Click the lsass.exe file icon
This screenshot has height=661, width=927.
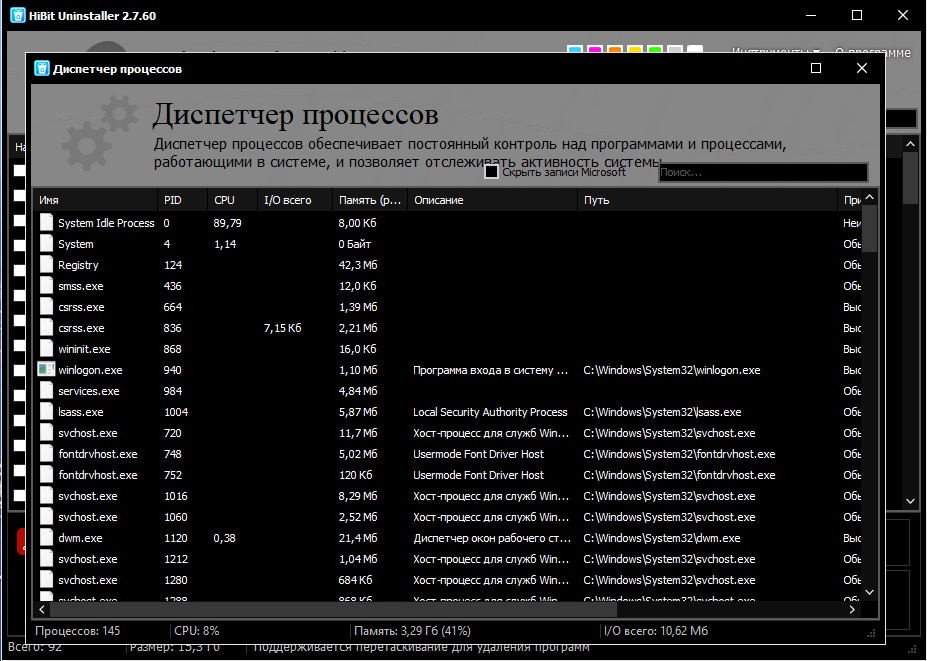[x=46, y=412]
